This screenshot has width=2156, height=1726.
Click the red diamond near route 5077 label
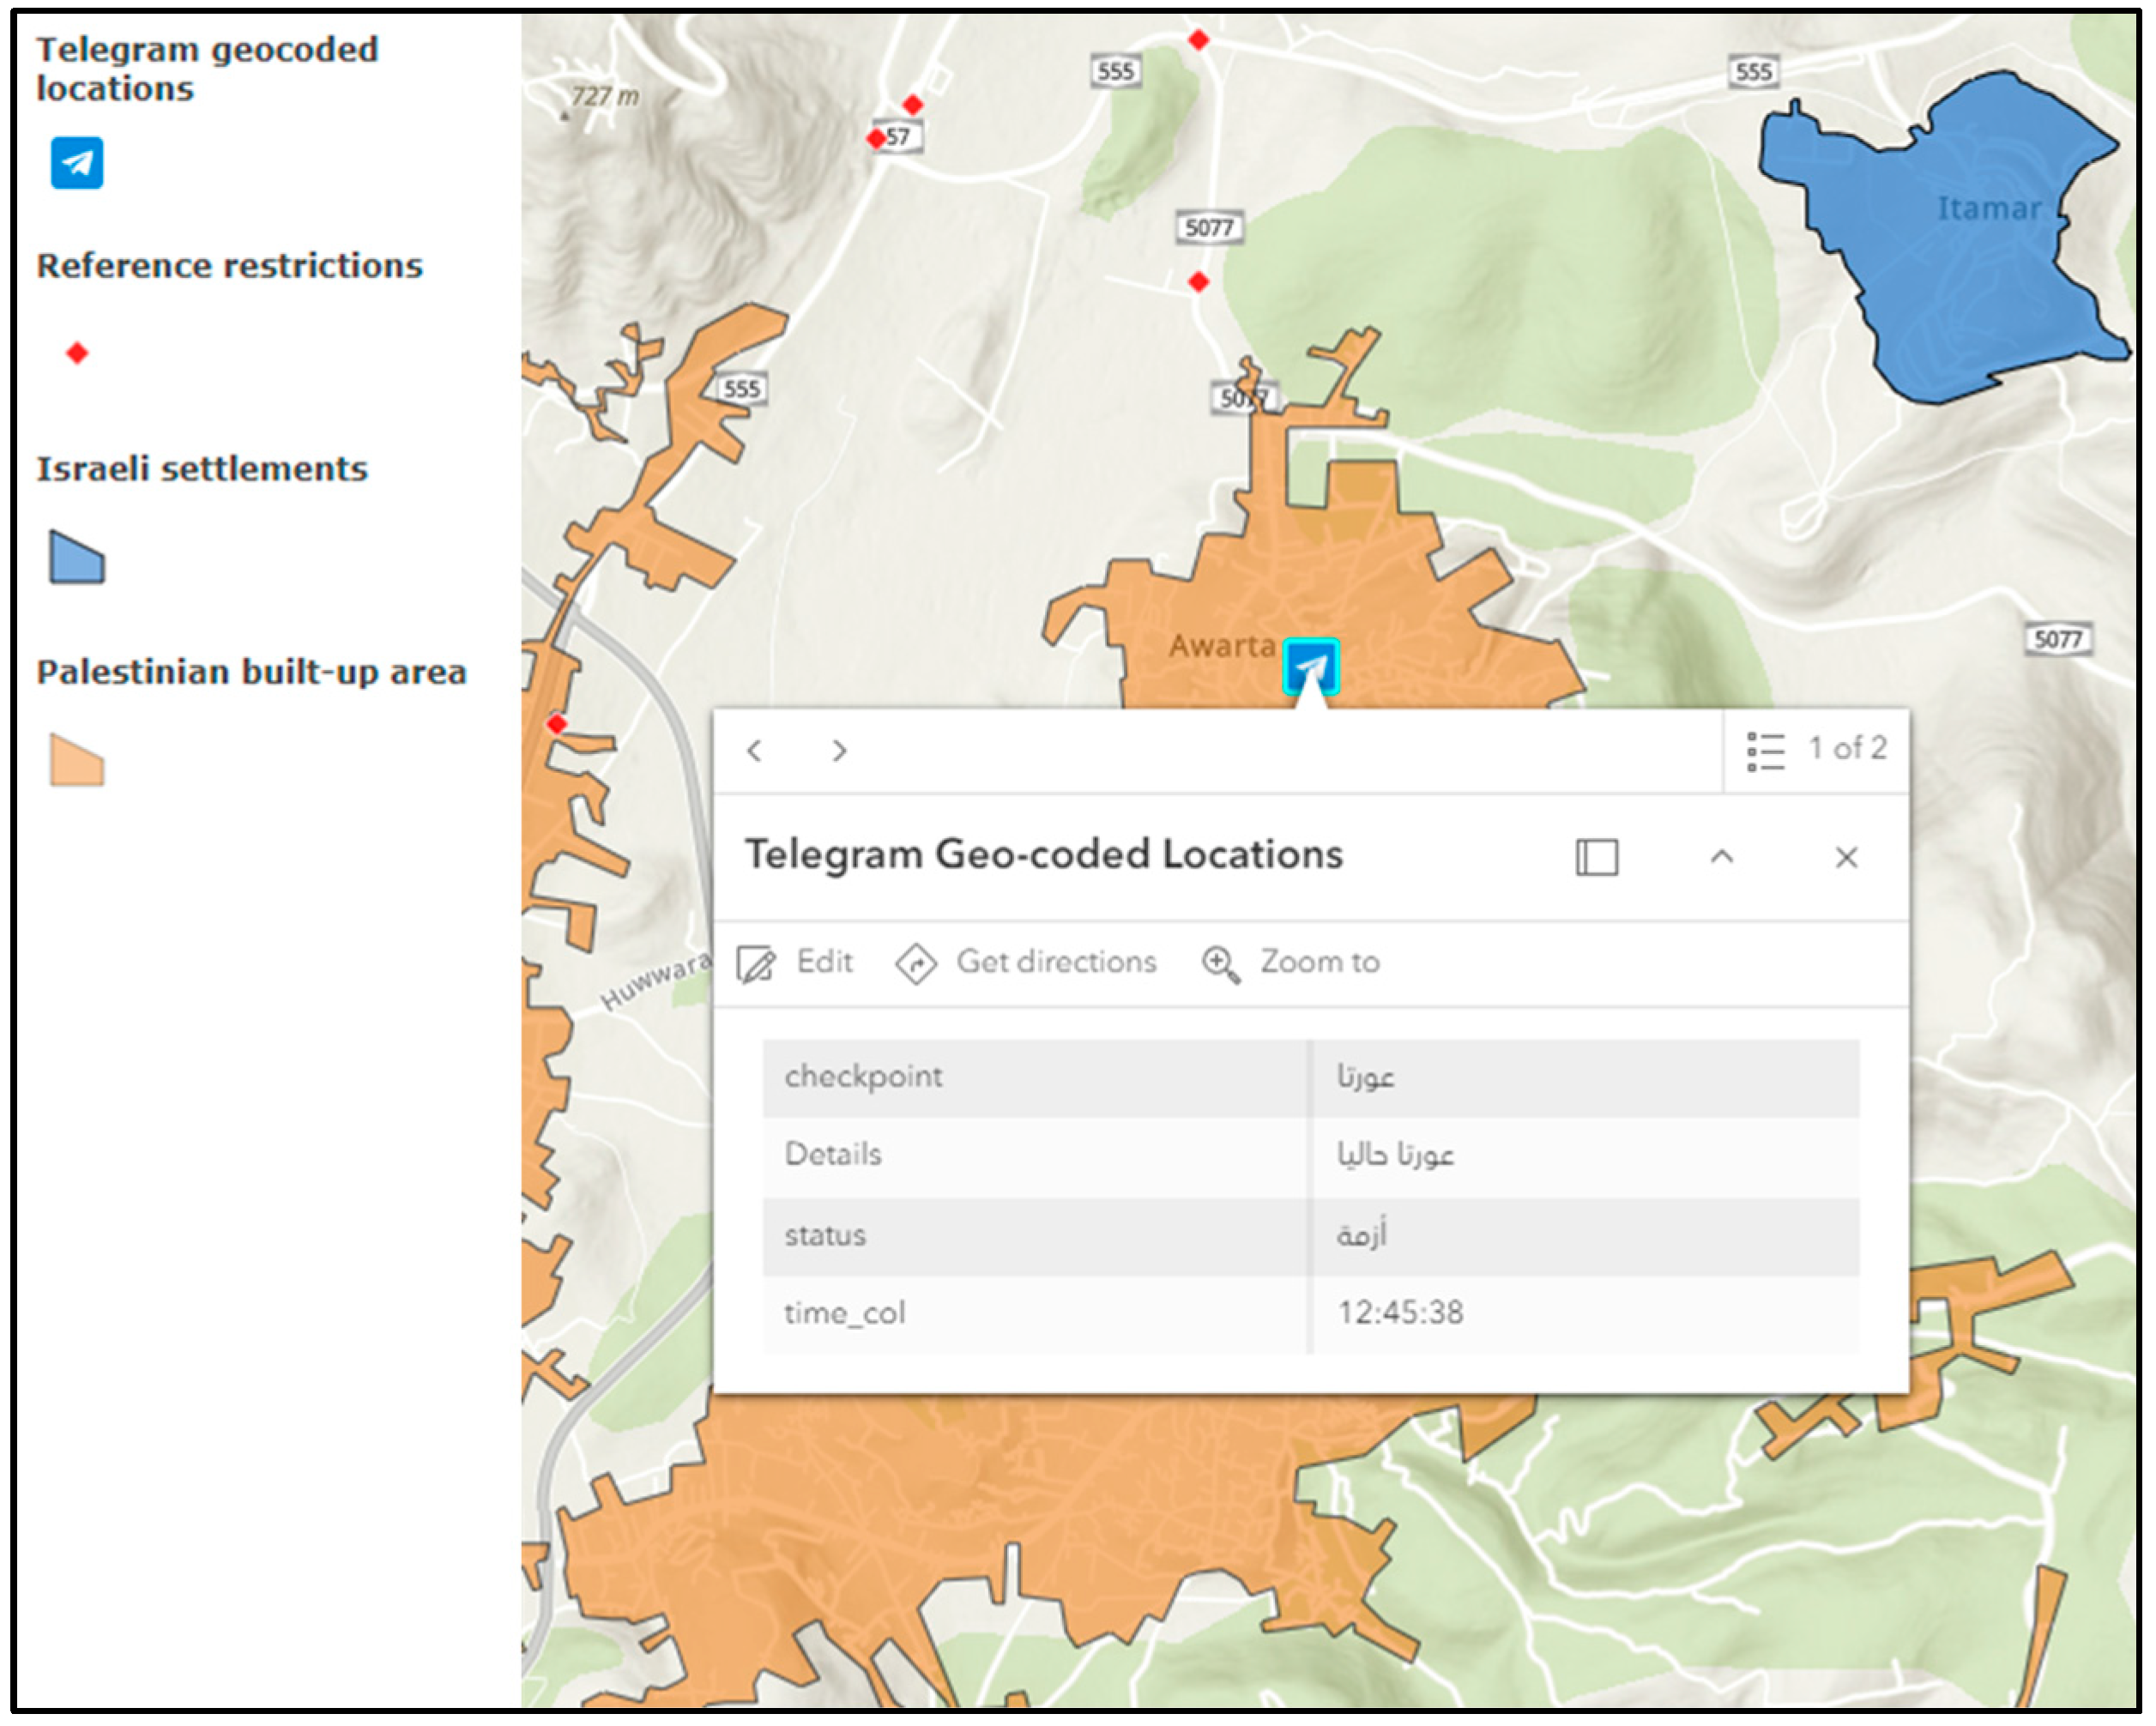click(x=1199, y=282)
